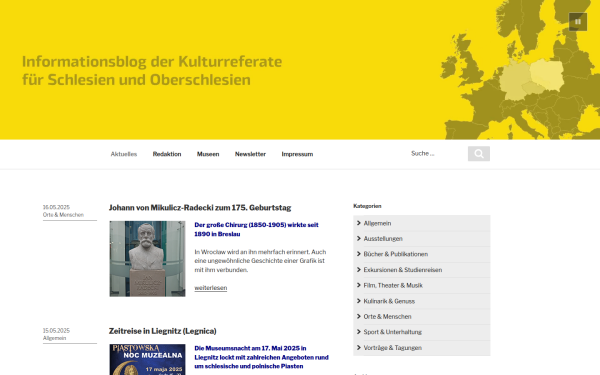Open article Johann von Mikulicz-Radecki zum 175. Geburtstag
Screen dimensions: 600x375
[x=200, y=208]
